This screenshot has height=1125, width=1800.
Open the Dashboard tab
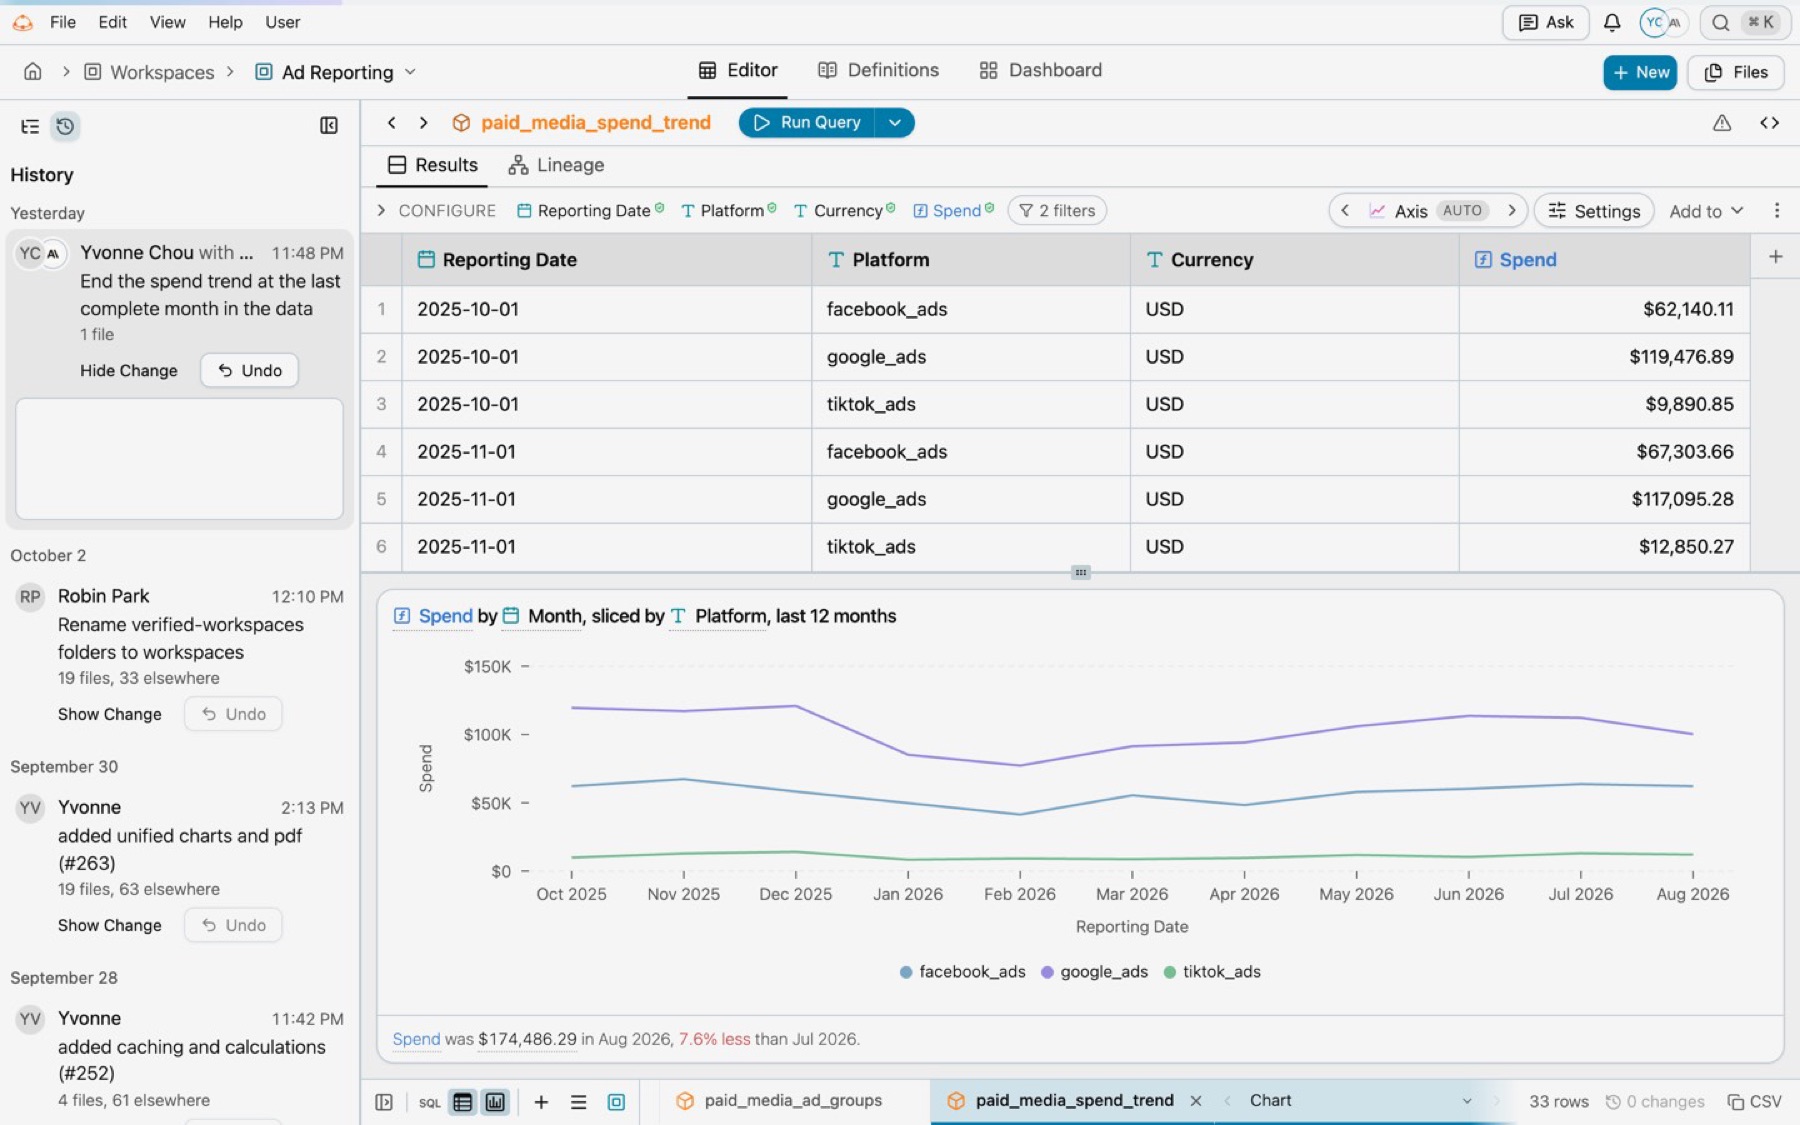[x=1040, y=70]
